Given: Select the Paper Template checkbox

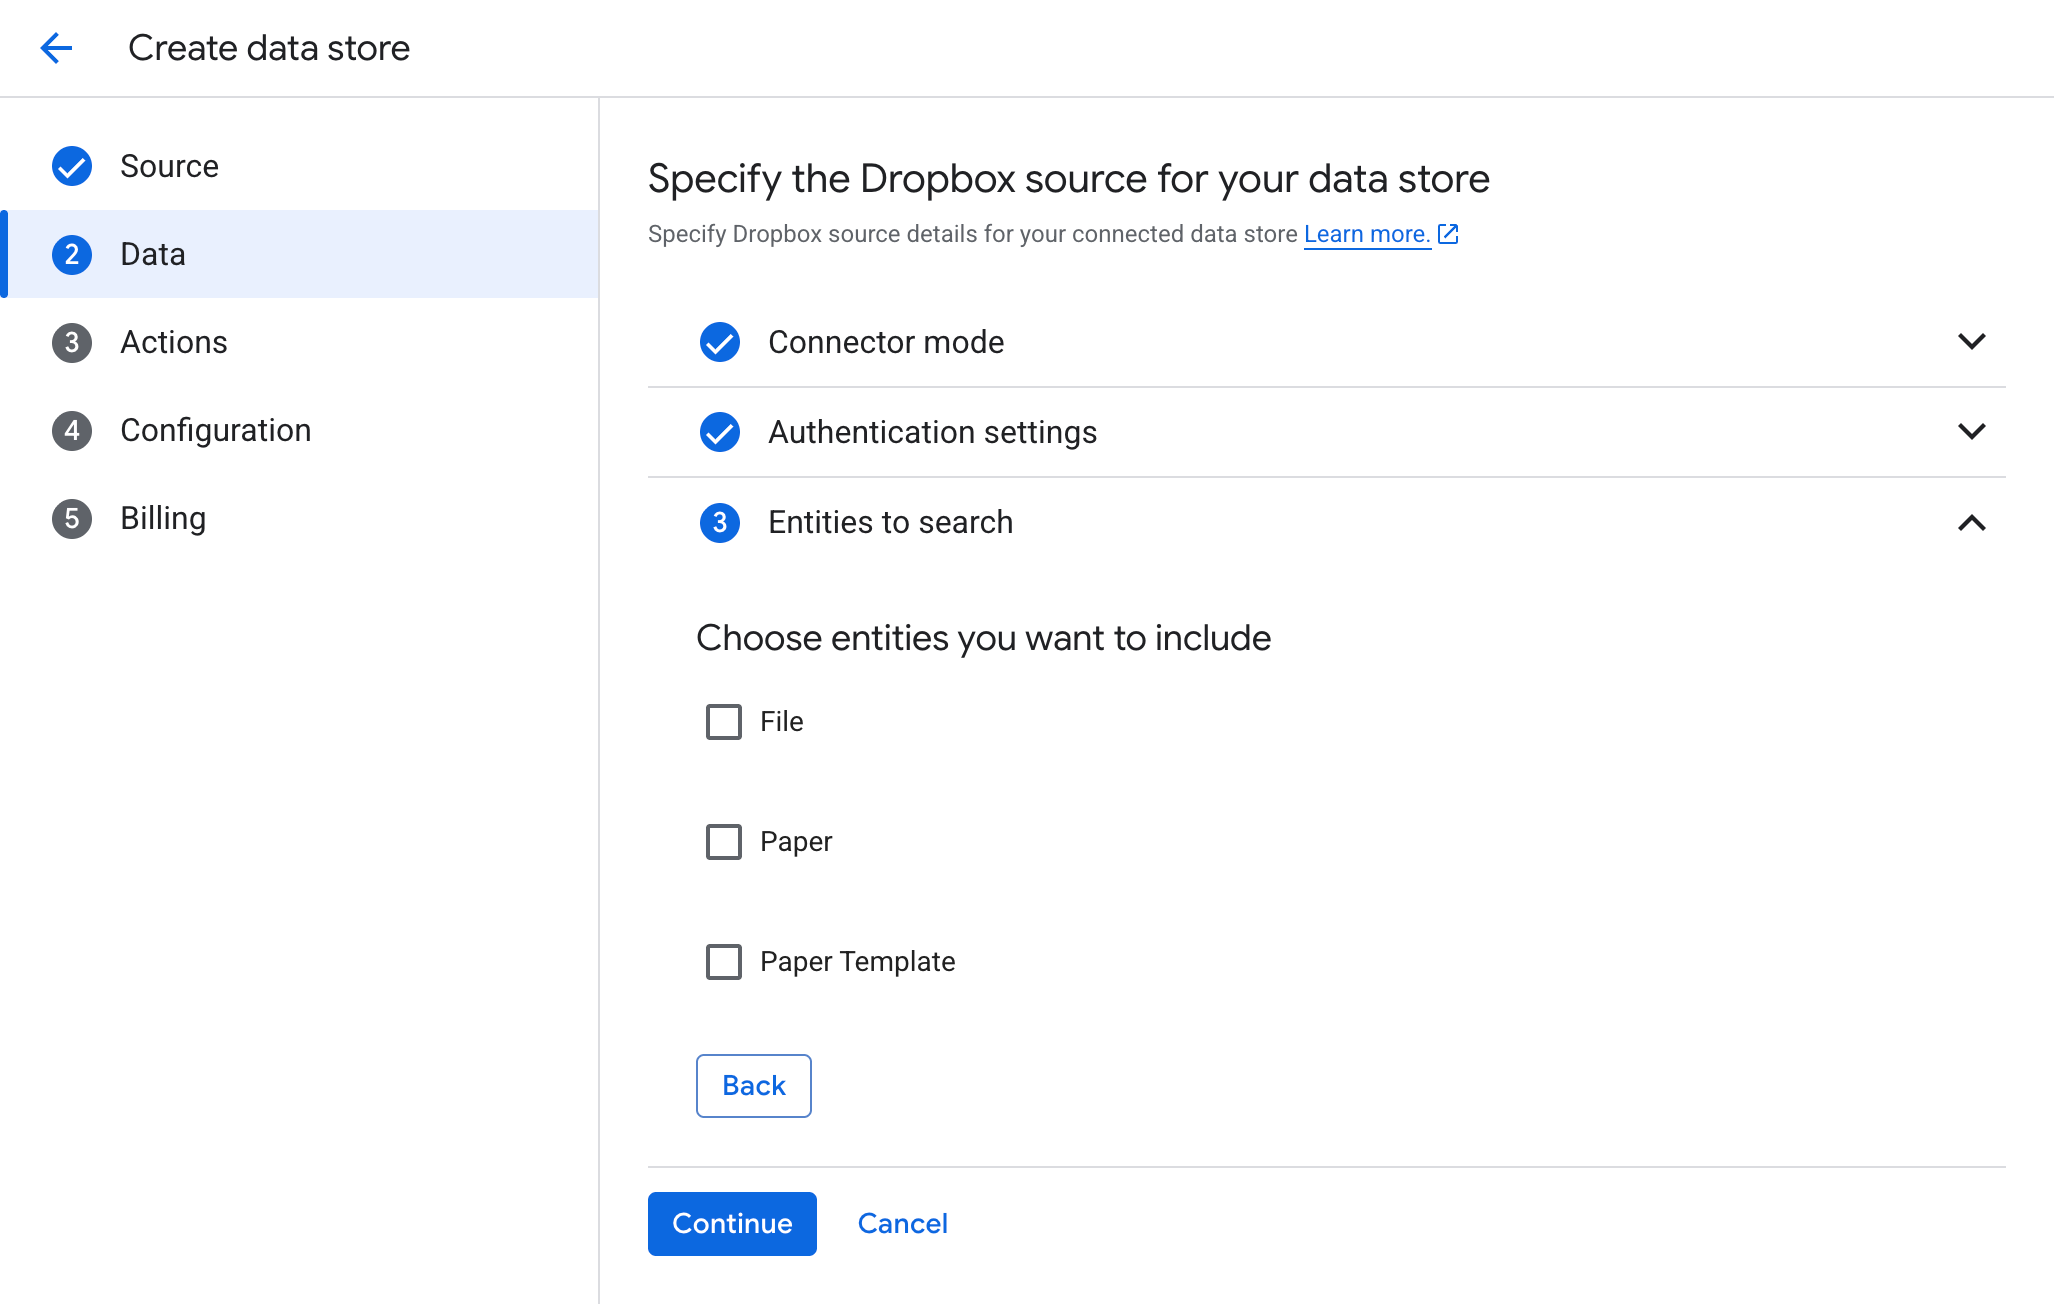Looking at the screenshot, I should [x=723, y=961].
